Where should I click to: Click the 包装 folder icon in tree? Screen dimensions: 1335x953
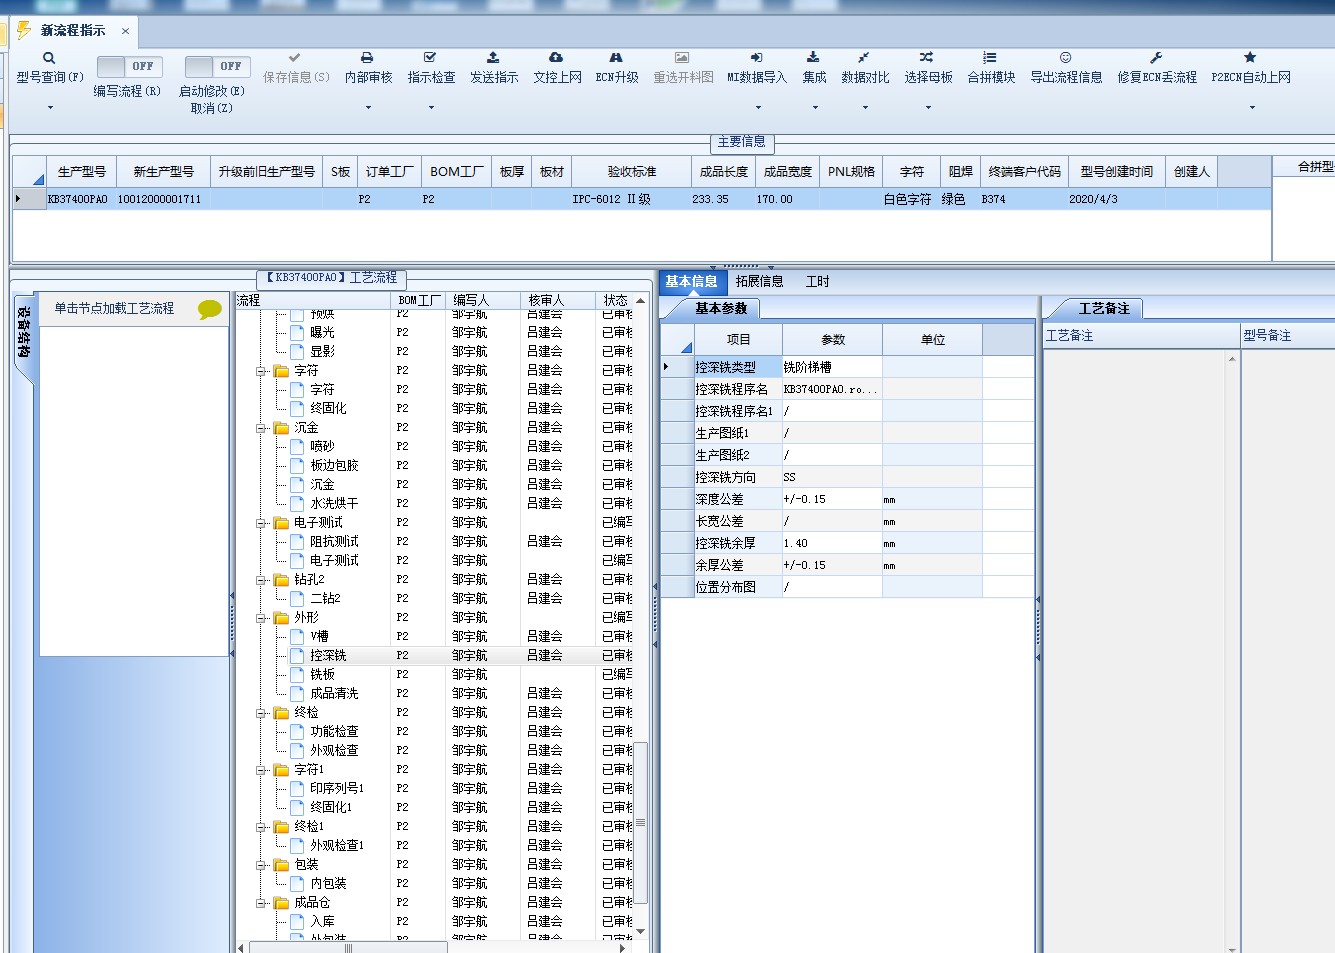point(282,865)
